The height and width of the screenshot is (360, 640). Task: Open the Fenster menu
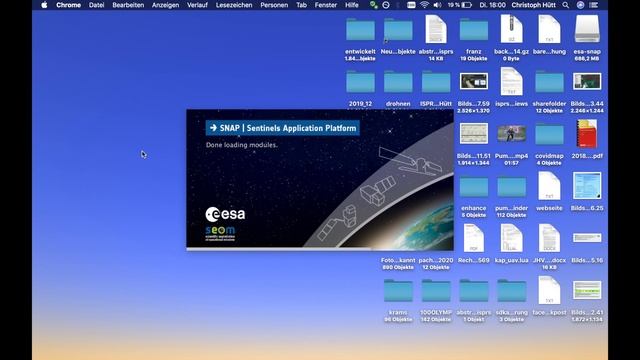point(326,5)
